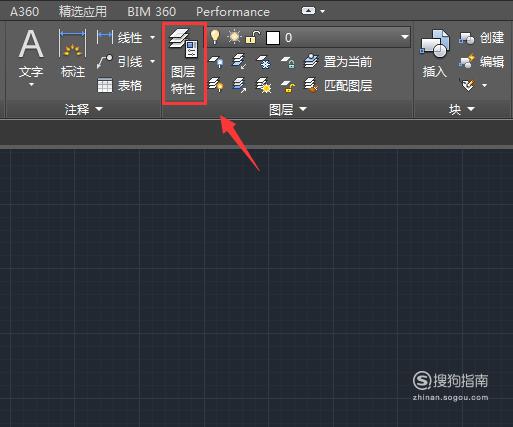Screen dimensions: 513x427
Task: Click the block attribute edit icon
Action: point(468,85)
